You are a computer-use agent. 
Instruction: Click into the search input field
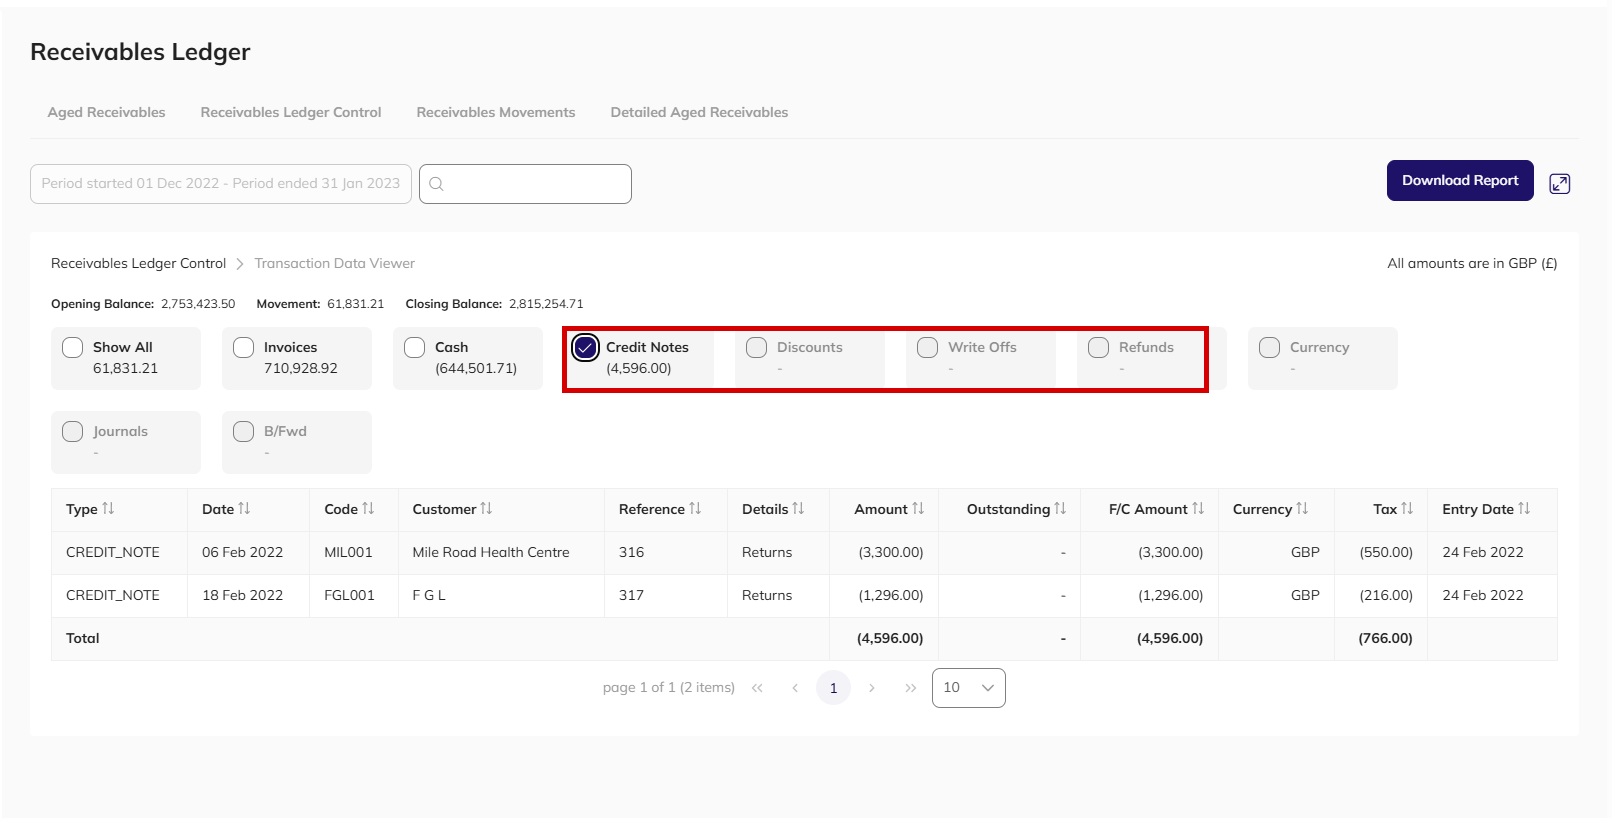[525, 184]
